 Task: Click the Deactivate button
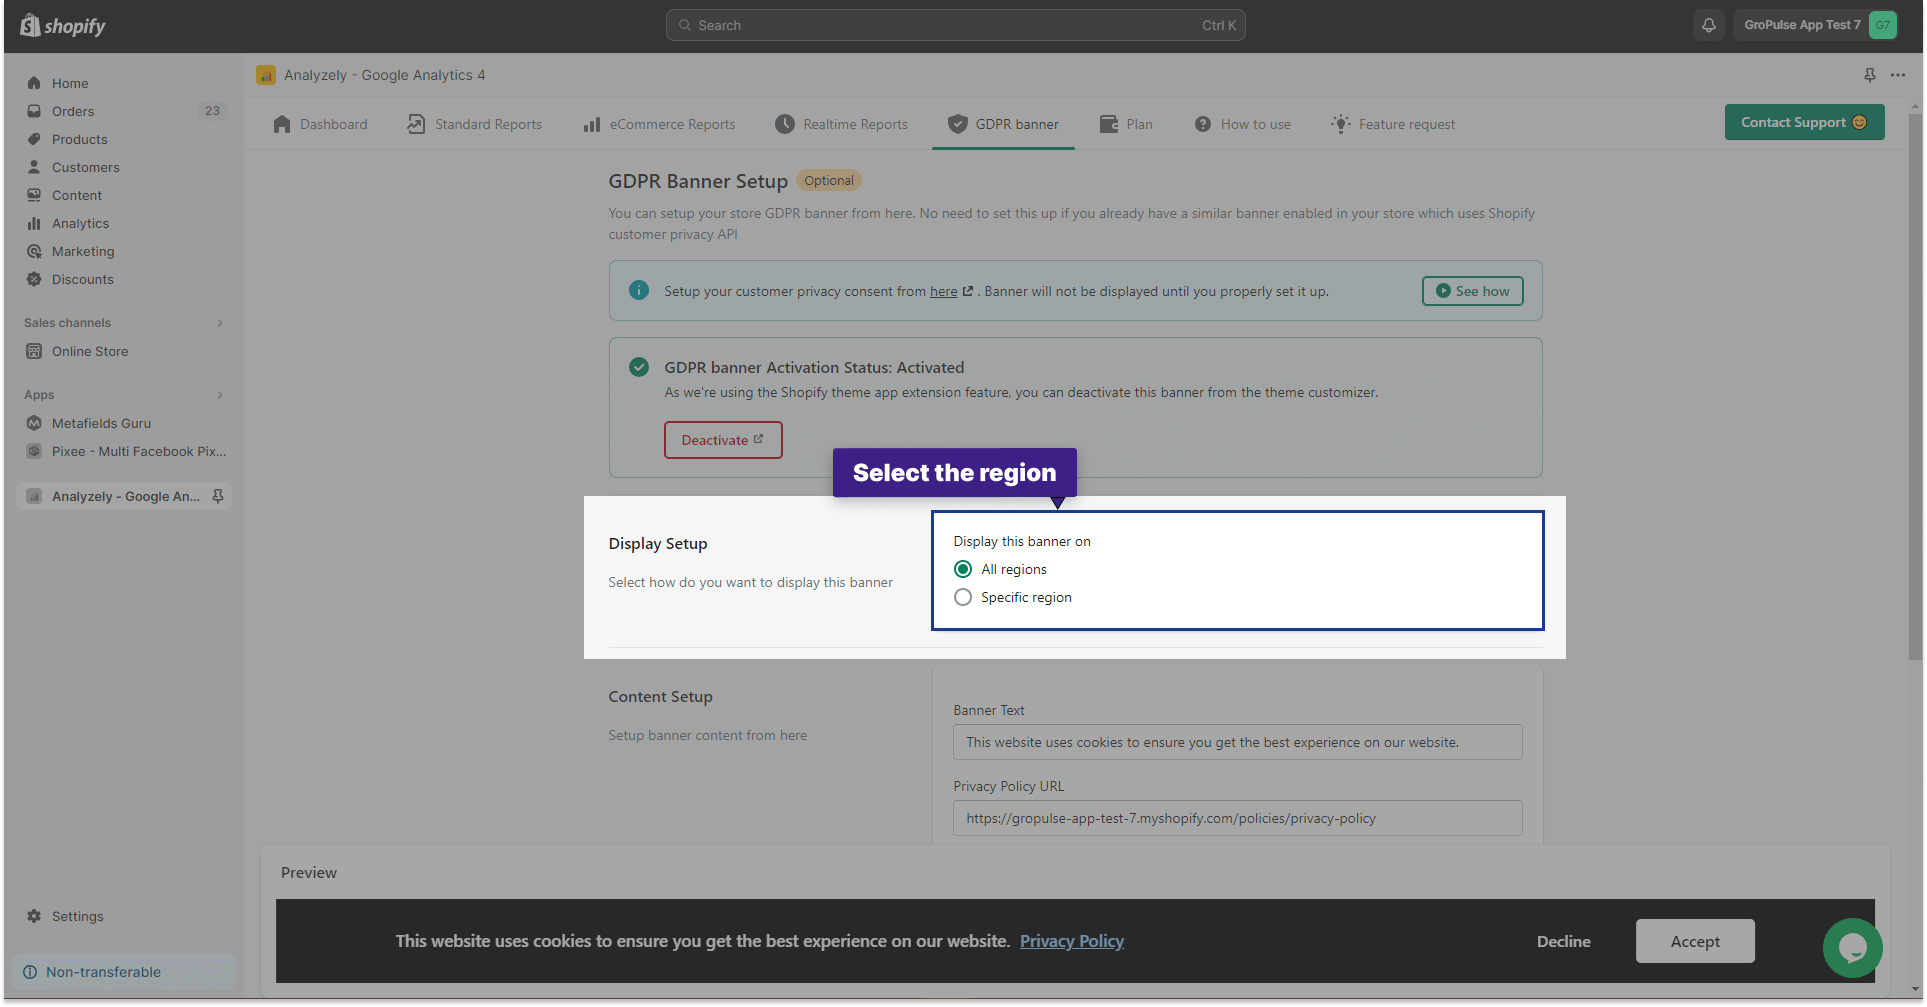(723, 440)
